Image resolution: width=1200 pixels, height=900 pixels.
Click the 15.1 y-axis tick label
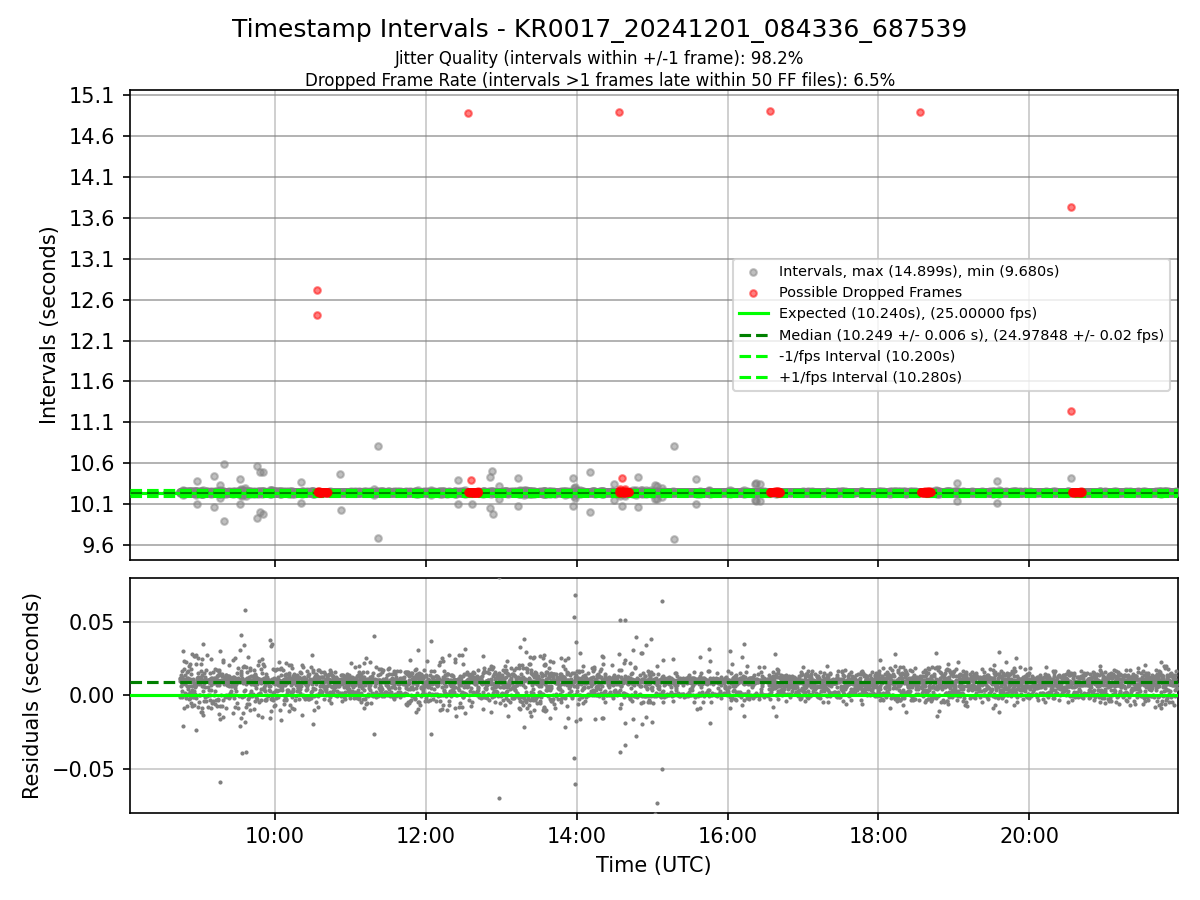[x=92, y=96]
